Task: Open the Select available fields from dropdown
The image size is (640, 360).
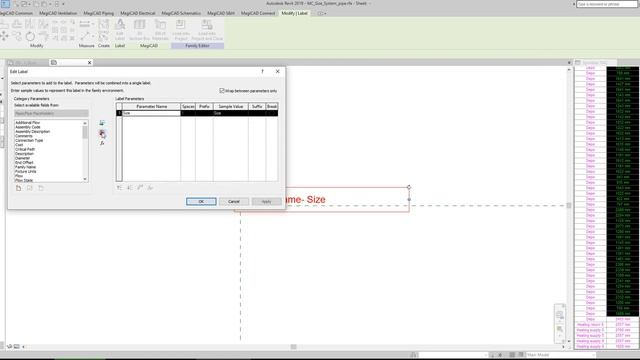Action: click(x=51, y=113)
